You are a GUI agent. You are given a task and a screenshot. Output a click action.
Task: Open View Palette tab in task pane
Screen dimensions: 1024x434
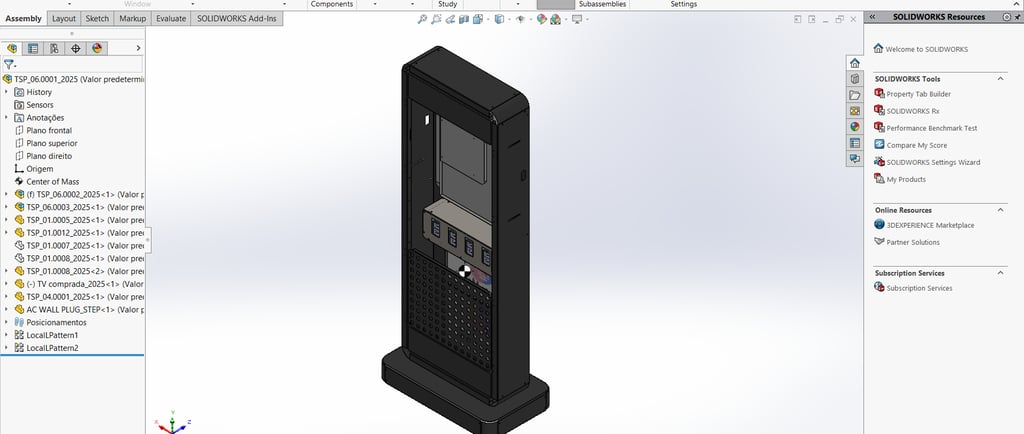tap(855, 111)
